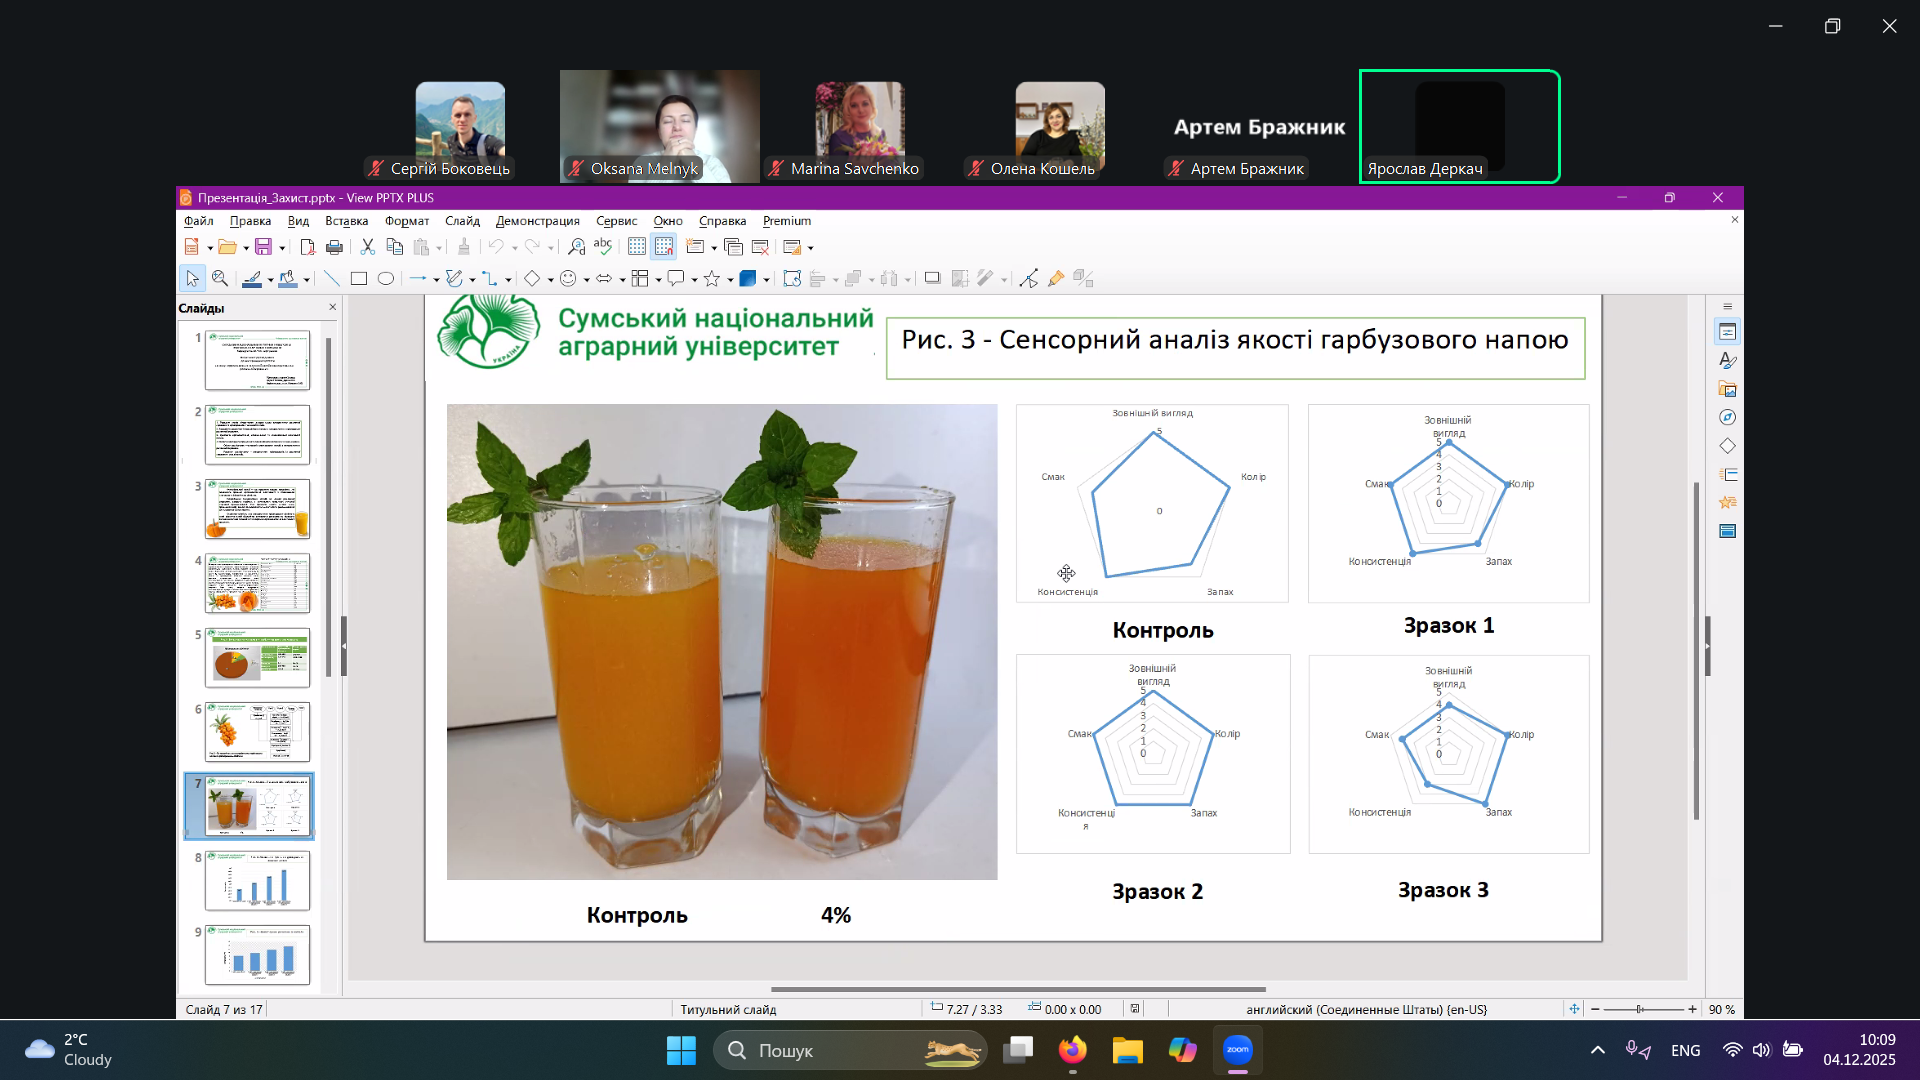This screenshot has height=1080, width=1920.
Task: Expand the Symbol Shapes smiley dropdown
Action: point(586,280)
